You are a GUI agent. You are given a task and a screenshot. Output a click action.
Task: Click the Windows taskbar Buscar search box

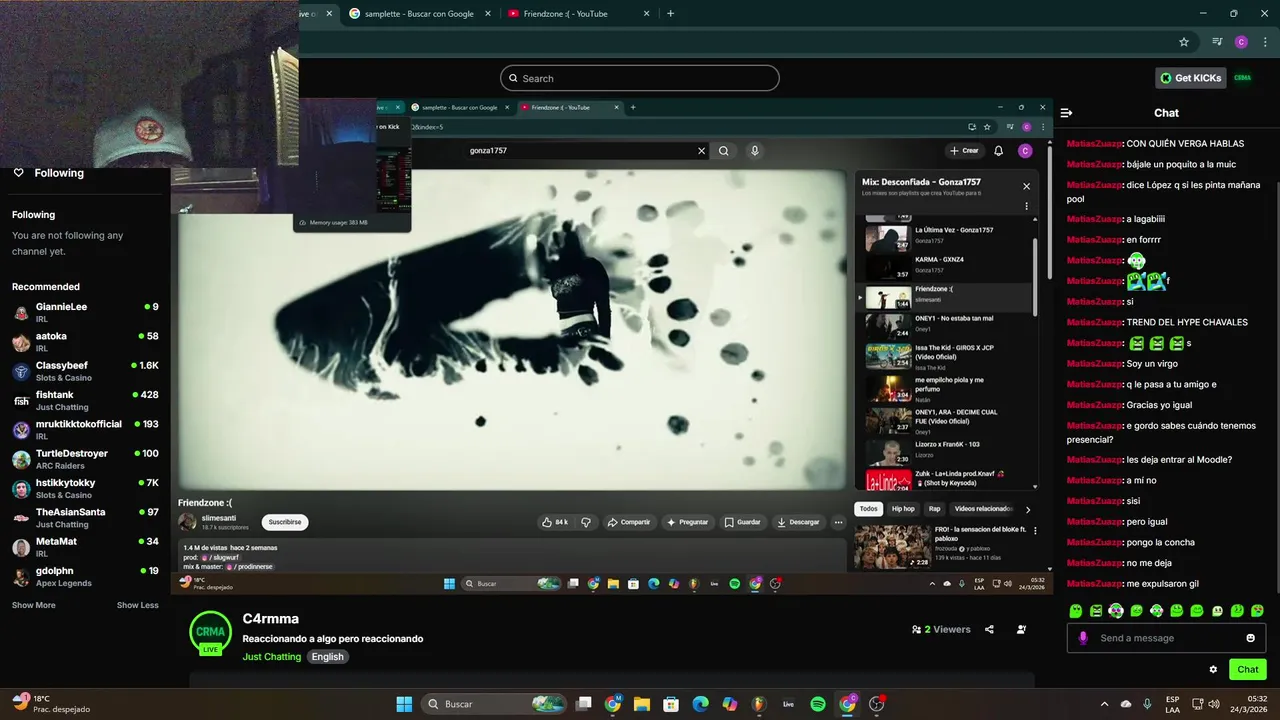tap(494, 704)
